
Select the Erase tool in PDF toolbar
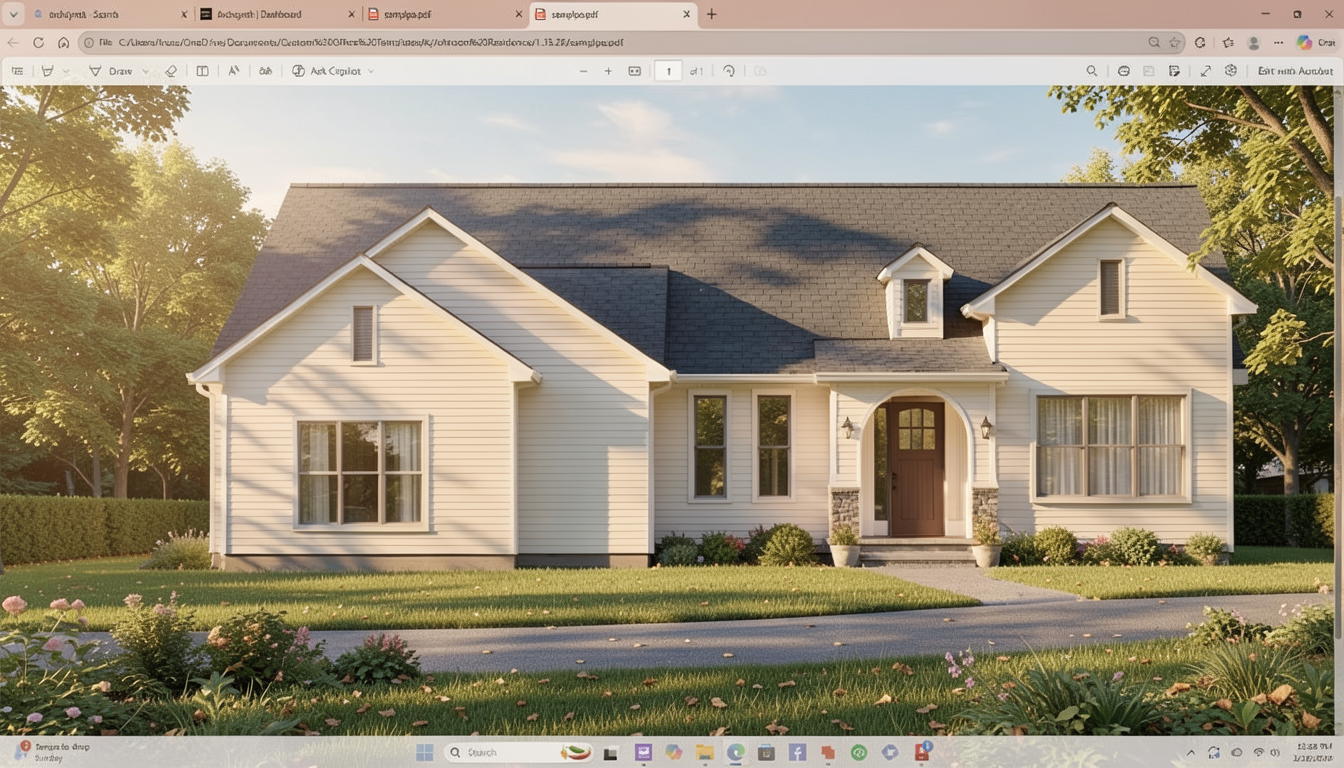pyautogui.click(x=171, y=71)
